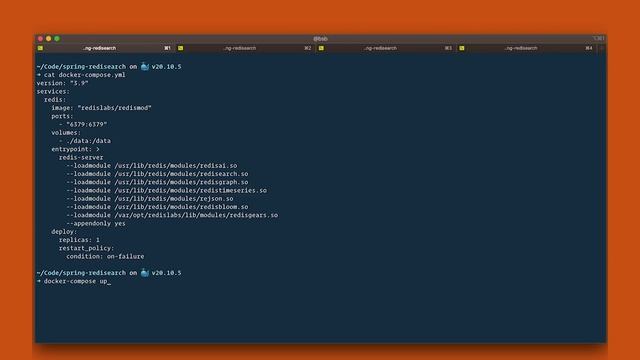This screenshot has width=640, height=360.
Task: Click the '--appendonly yes' line
Action: tap(96, 223)
